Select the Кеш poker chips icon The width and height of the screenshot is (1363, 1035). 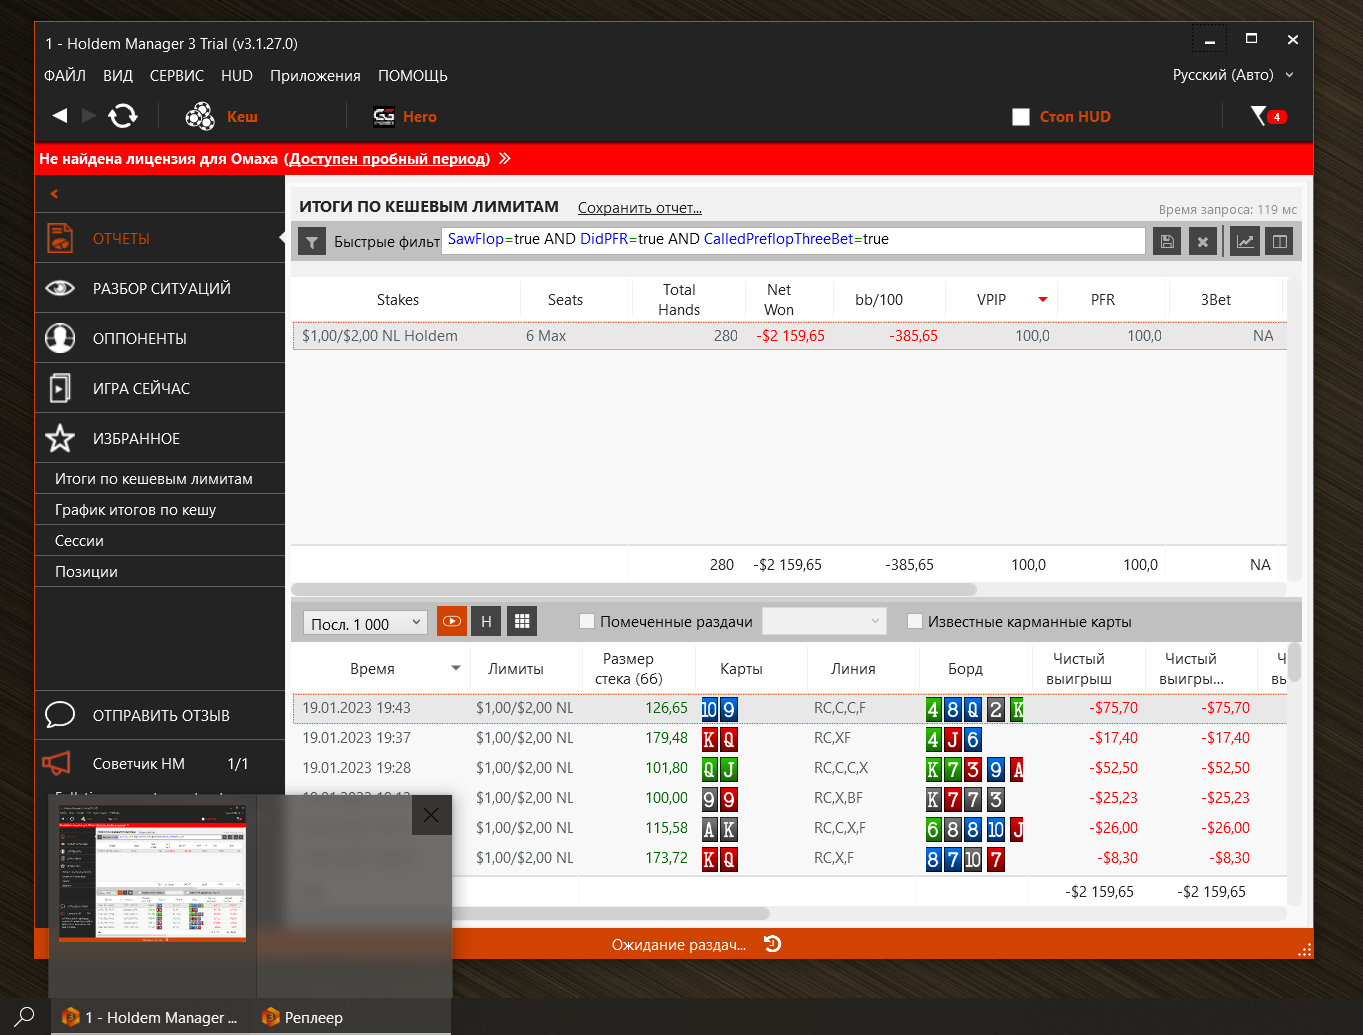click(200, 116)
